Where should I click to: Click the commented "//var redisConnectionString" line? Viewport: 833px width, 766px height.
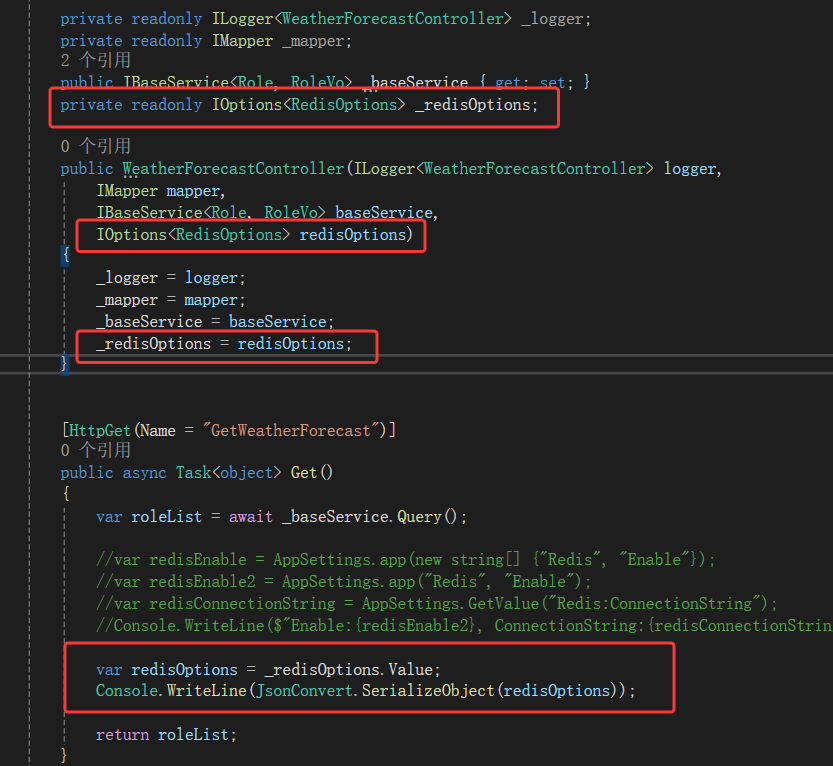(437, 604)
